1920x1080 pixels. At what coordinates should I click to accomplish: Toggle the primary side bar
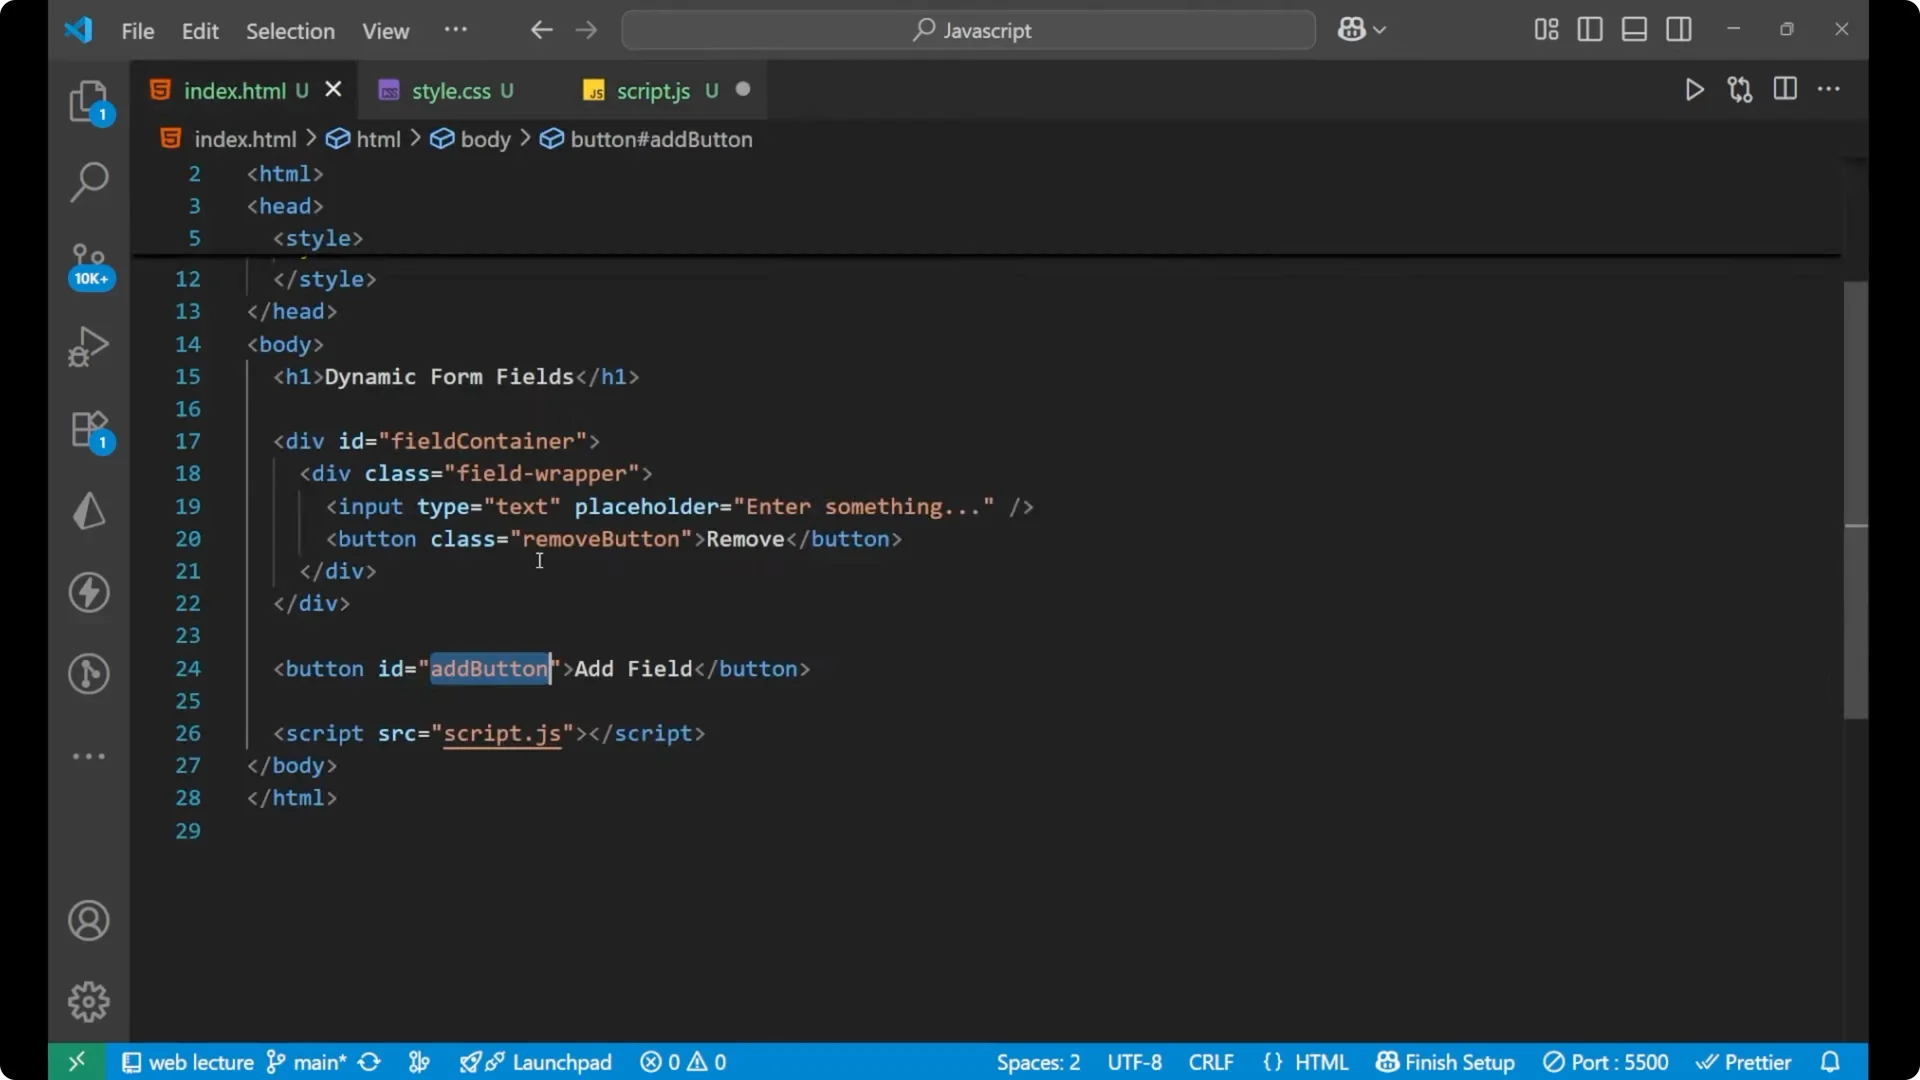[1590, 29]
